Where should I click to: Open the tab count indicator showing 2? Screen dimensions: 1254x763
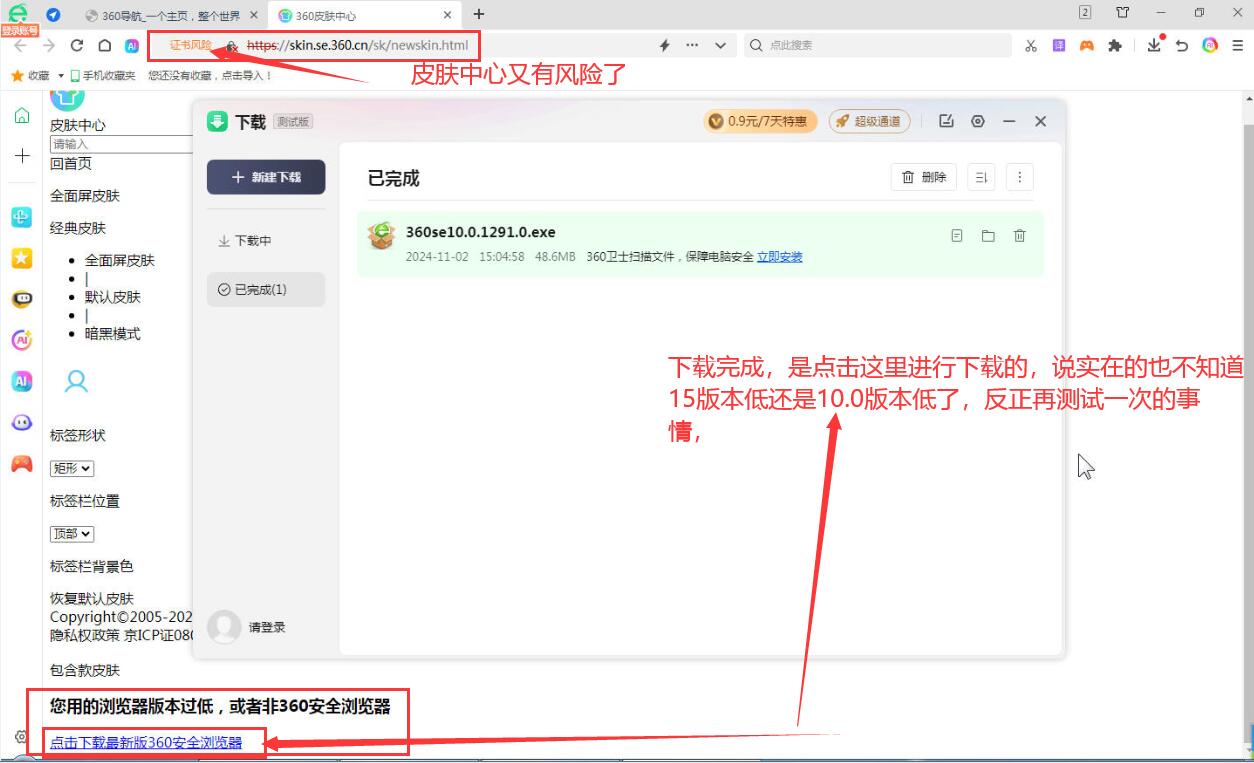coord(1085,13)
